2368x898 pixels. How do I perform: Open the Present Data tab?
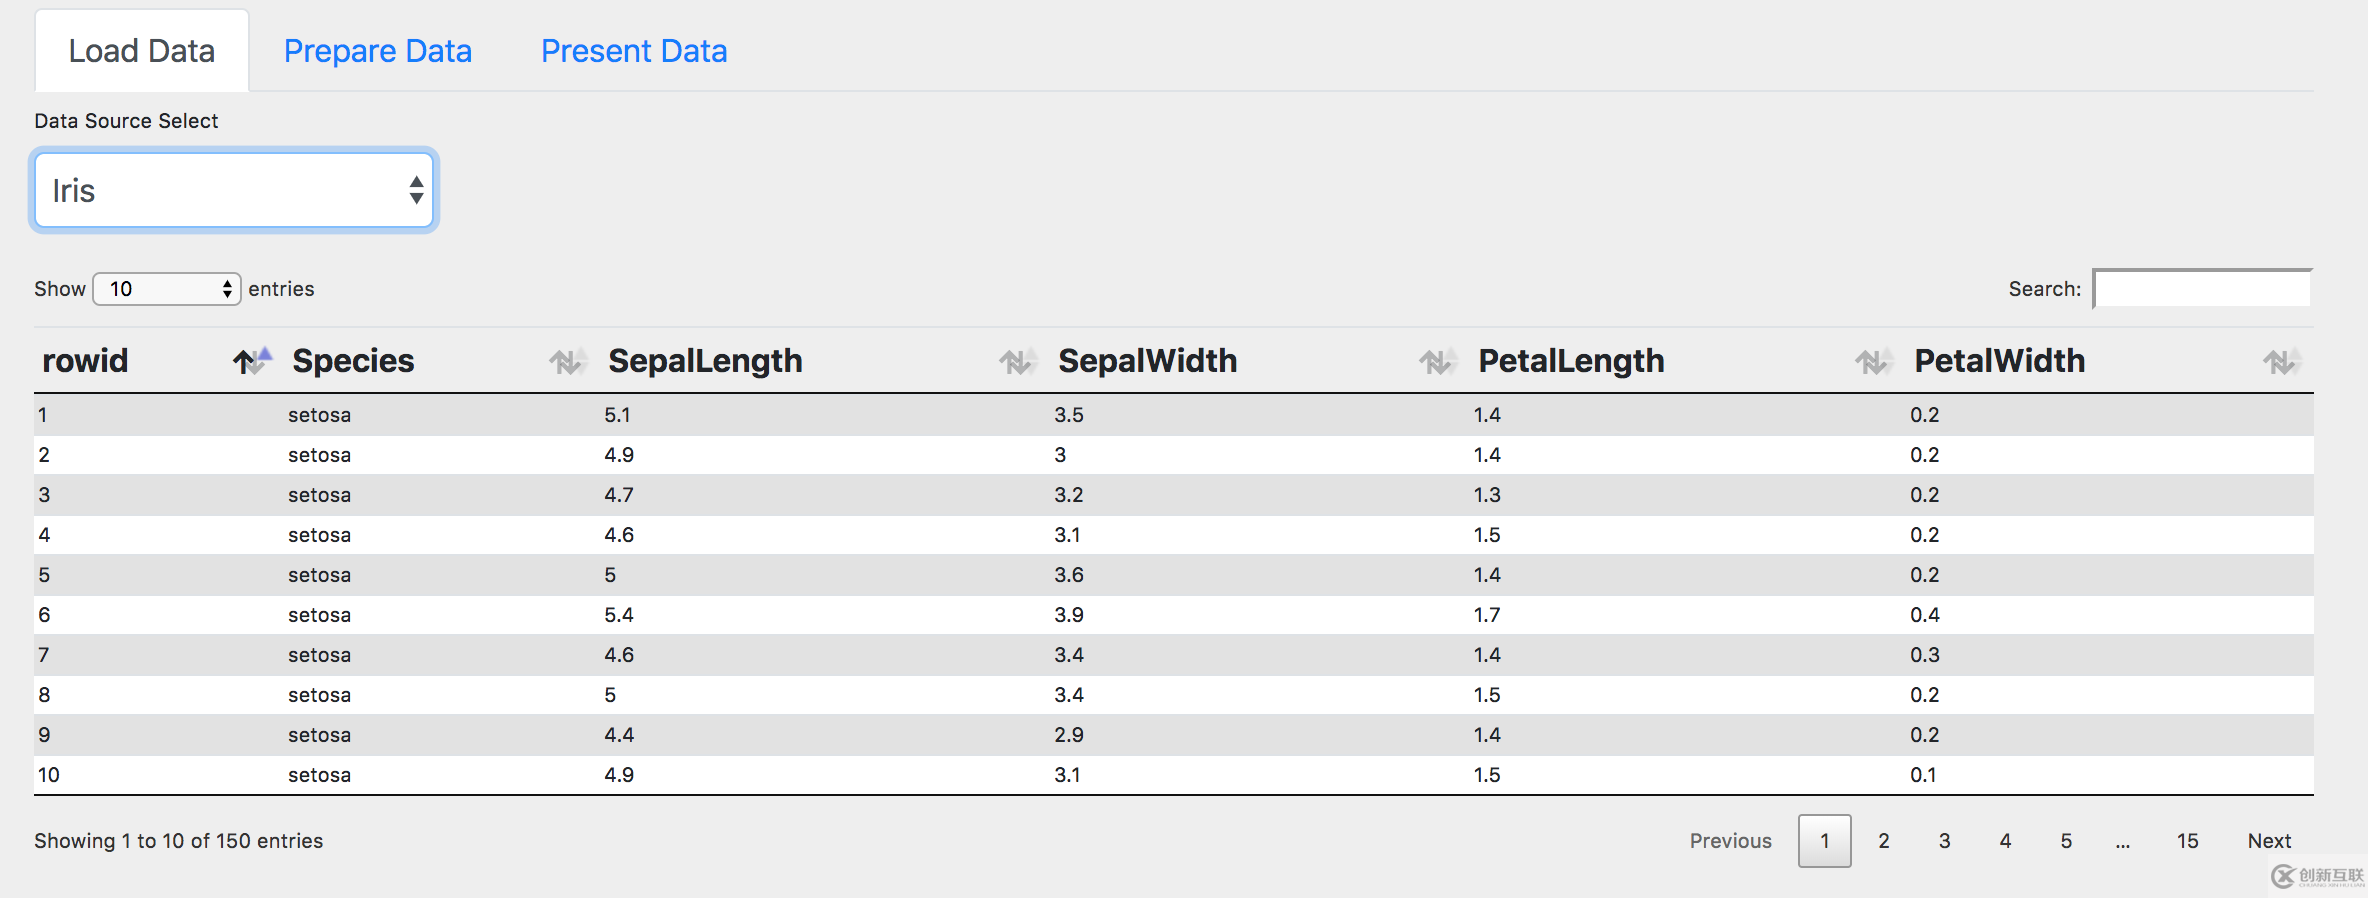coord(634,51)
